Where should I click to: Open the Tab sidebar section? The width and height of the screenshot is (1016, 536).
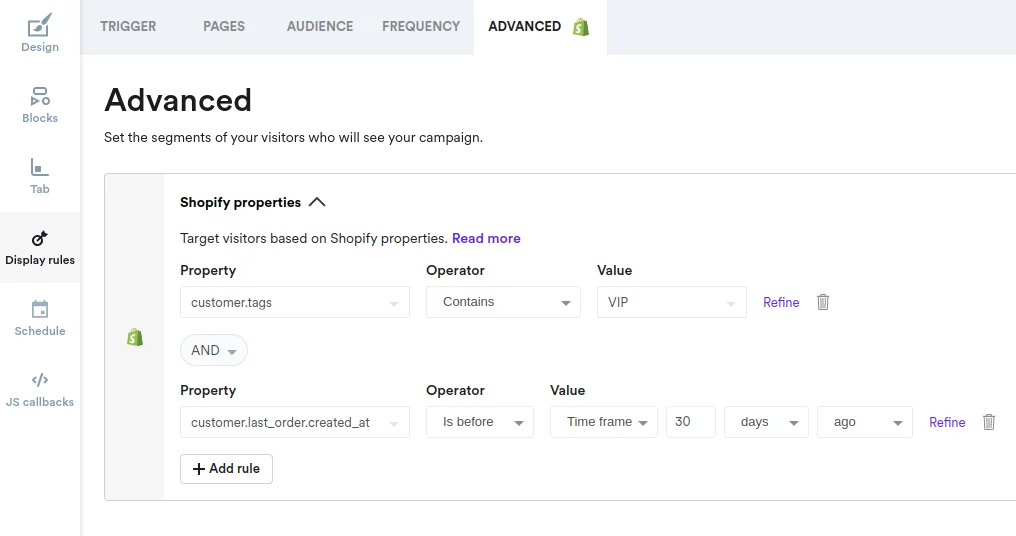pyautogui.click(x=40, y=176)
